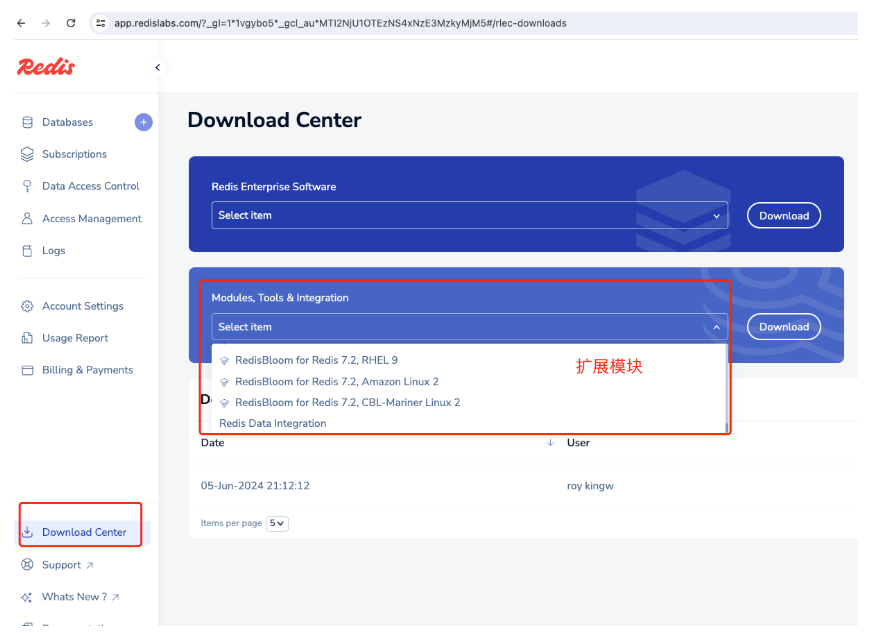Select the Redis Data Integration group entry
This screenshot has height=633, width=883.
pos(273,424)
